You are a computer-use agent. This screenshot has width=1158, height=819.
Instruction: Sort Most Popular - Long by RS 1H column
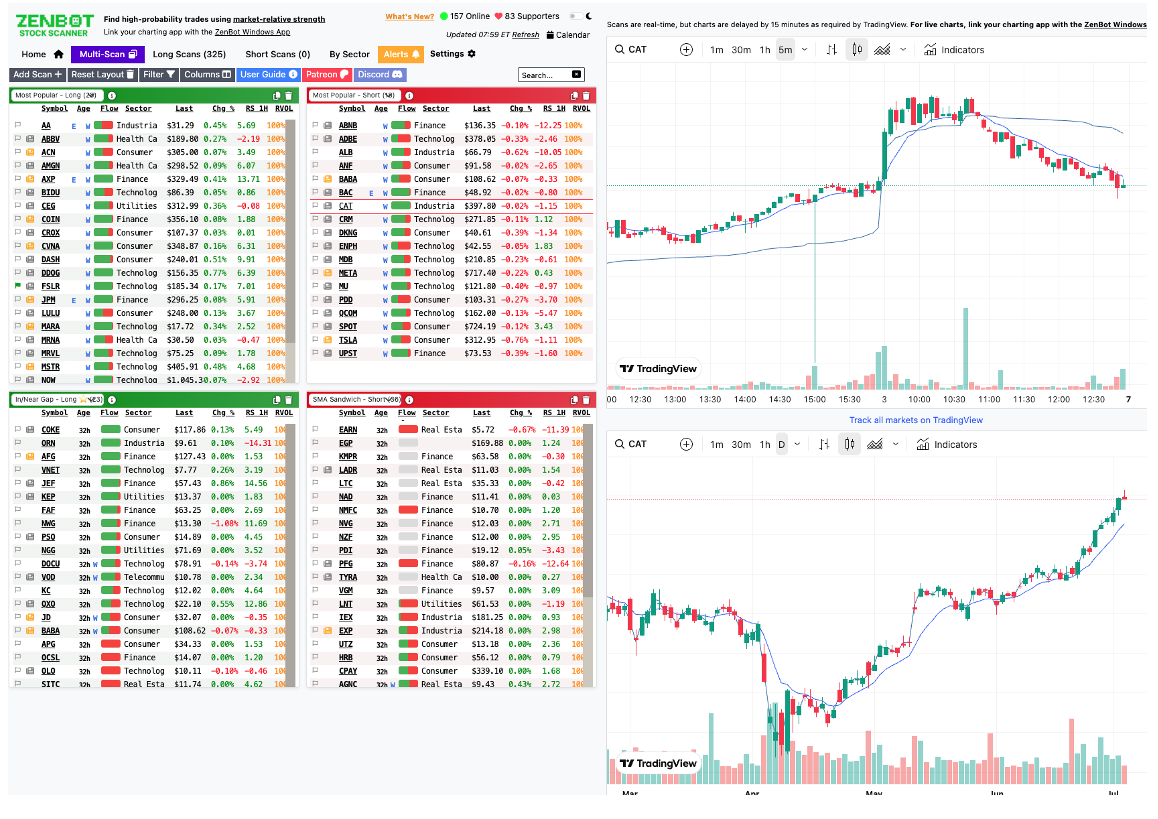256,109
